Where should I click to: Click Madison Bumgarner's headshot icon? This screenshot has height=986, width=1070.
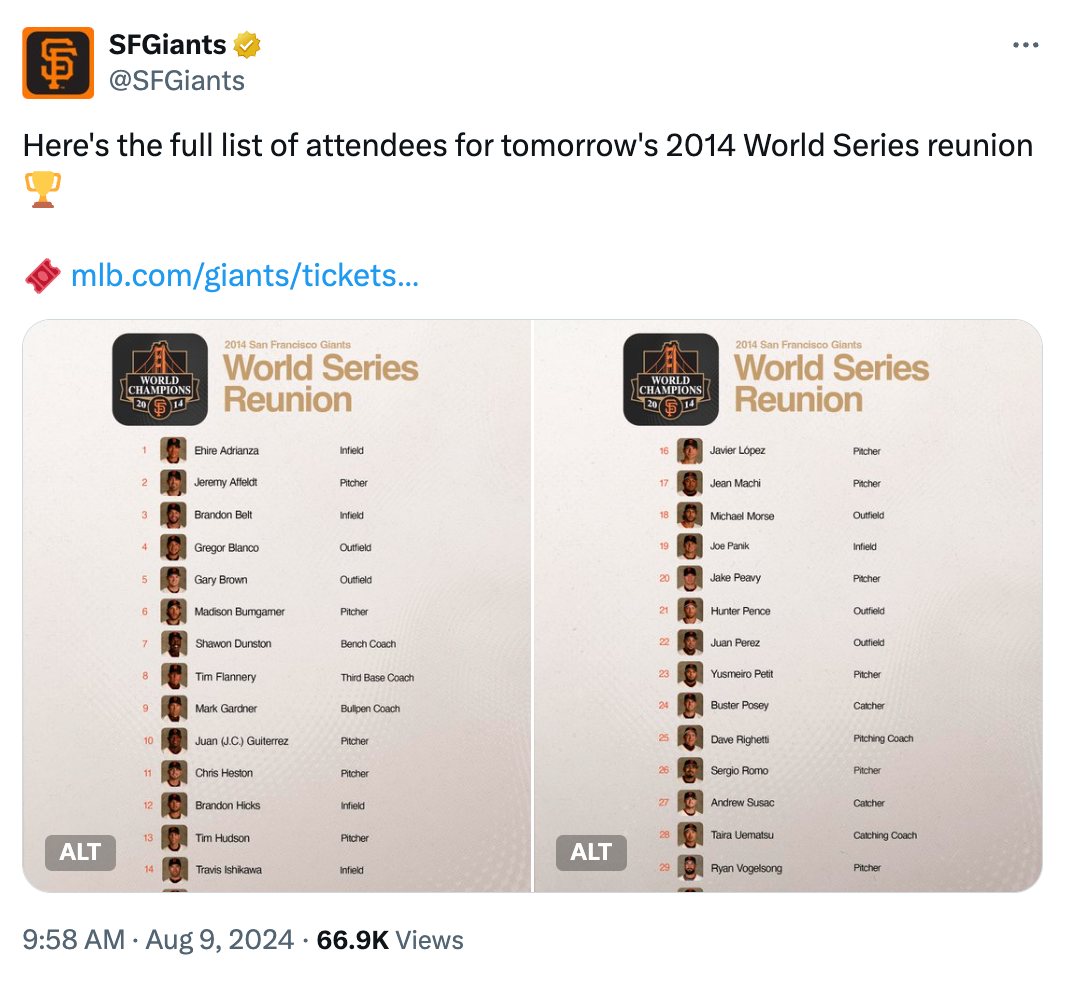click(174, 611)
